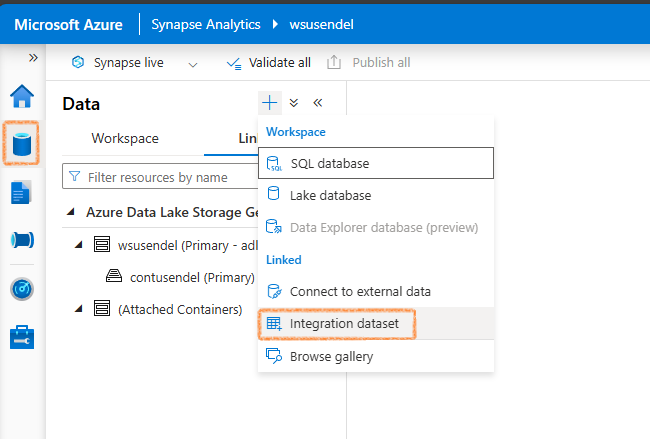650x439 pixels.
Task: Click the Integration dataset table icon
Action: coord(274,323)
